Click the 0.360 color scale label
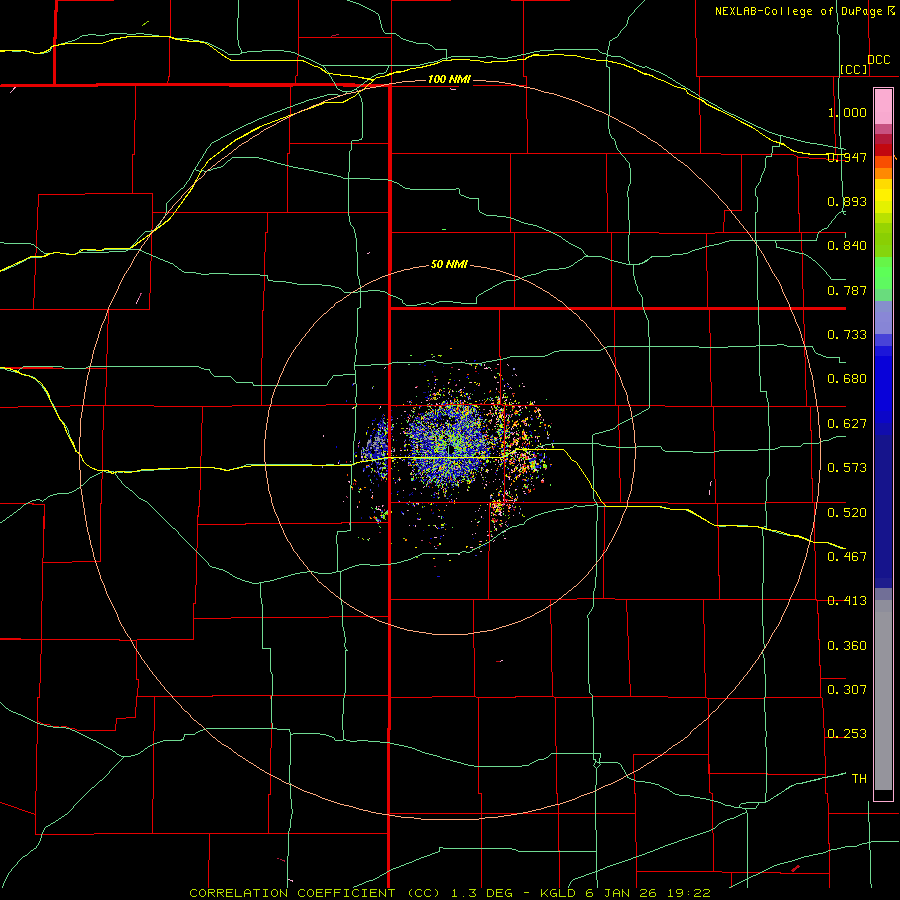Screen dimensions: 900x900 (x=847, y=646)
